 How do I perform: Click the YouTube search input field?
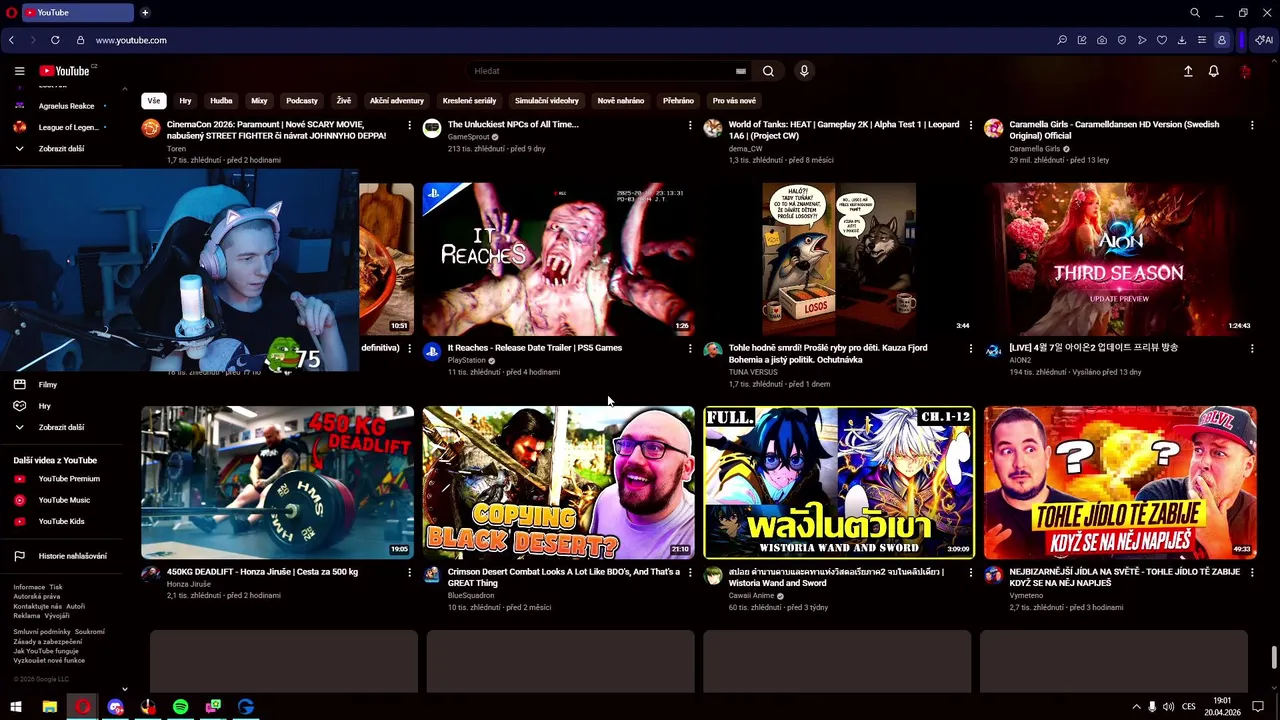click(x=600, y=71)
